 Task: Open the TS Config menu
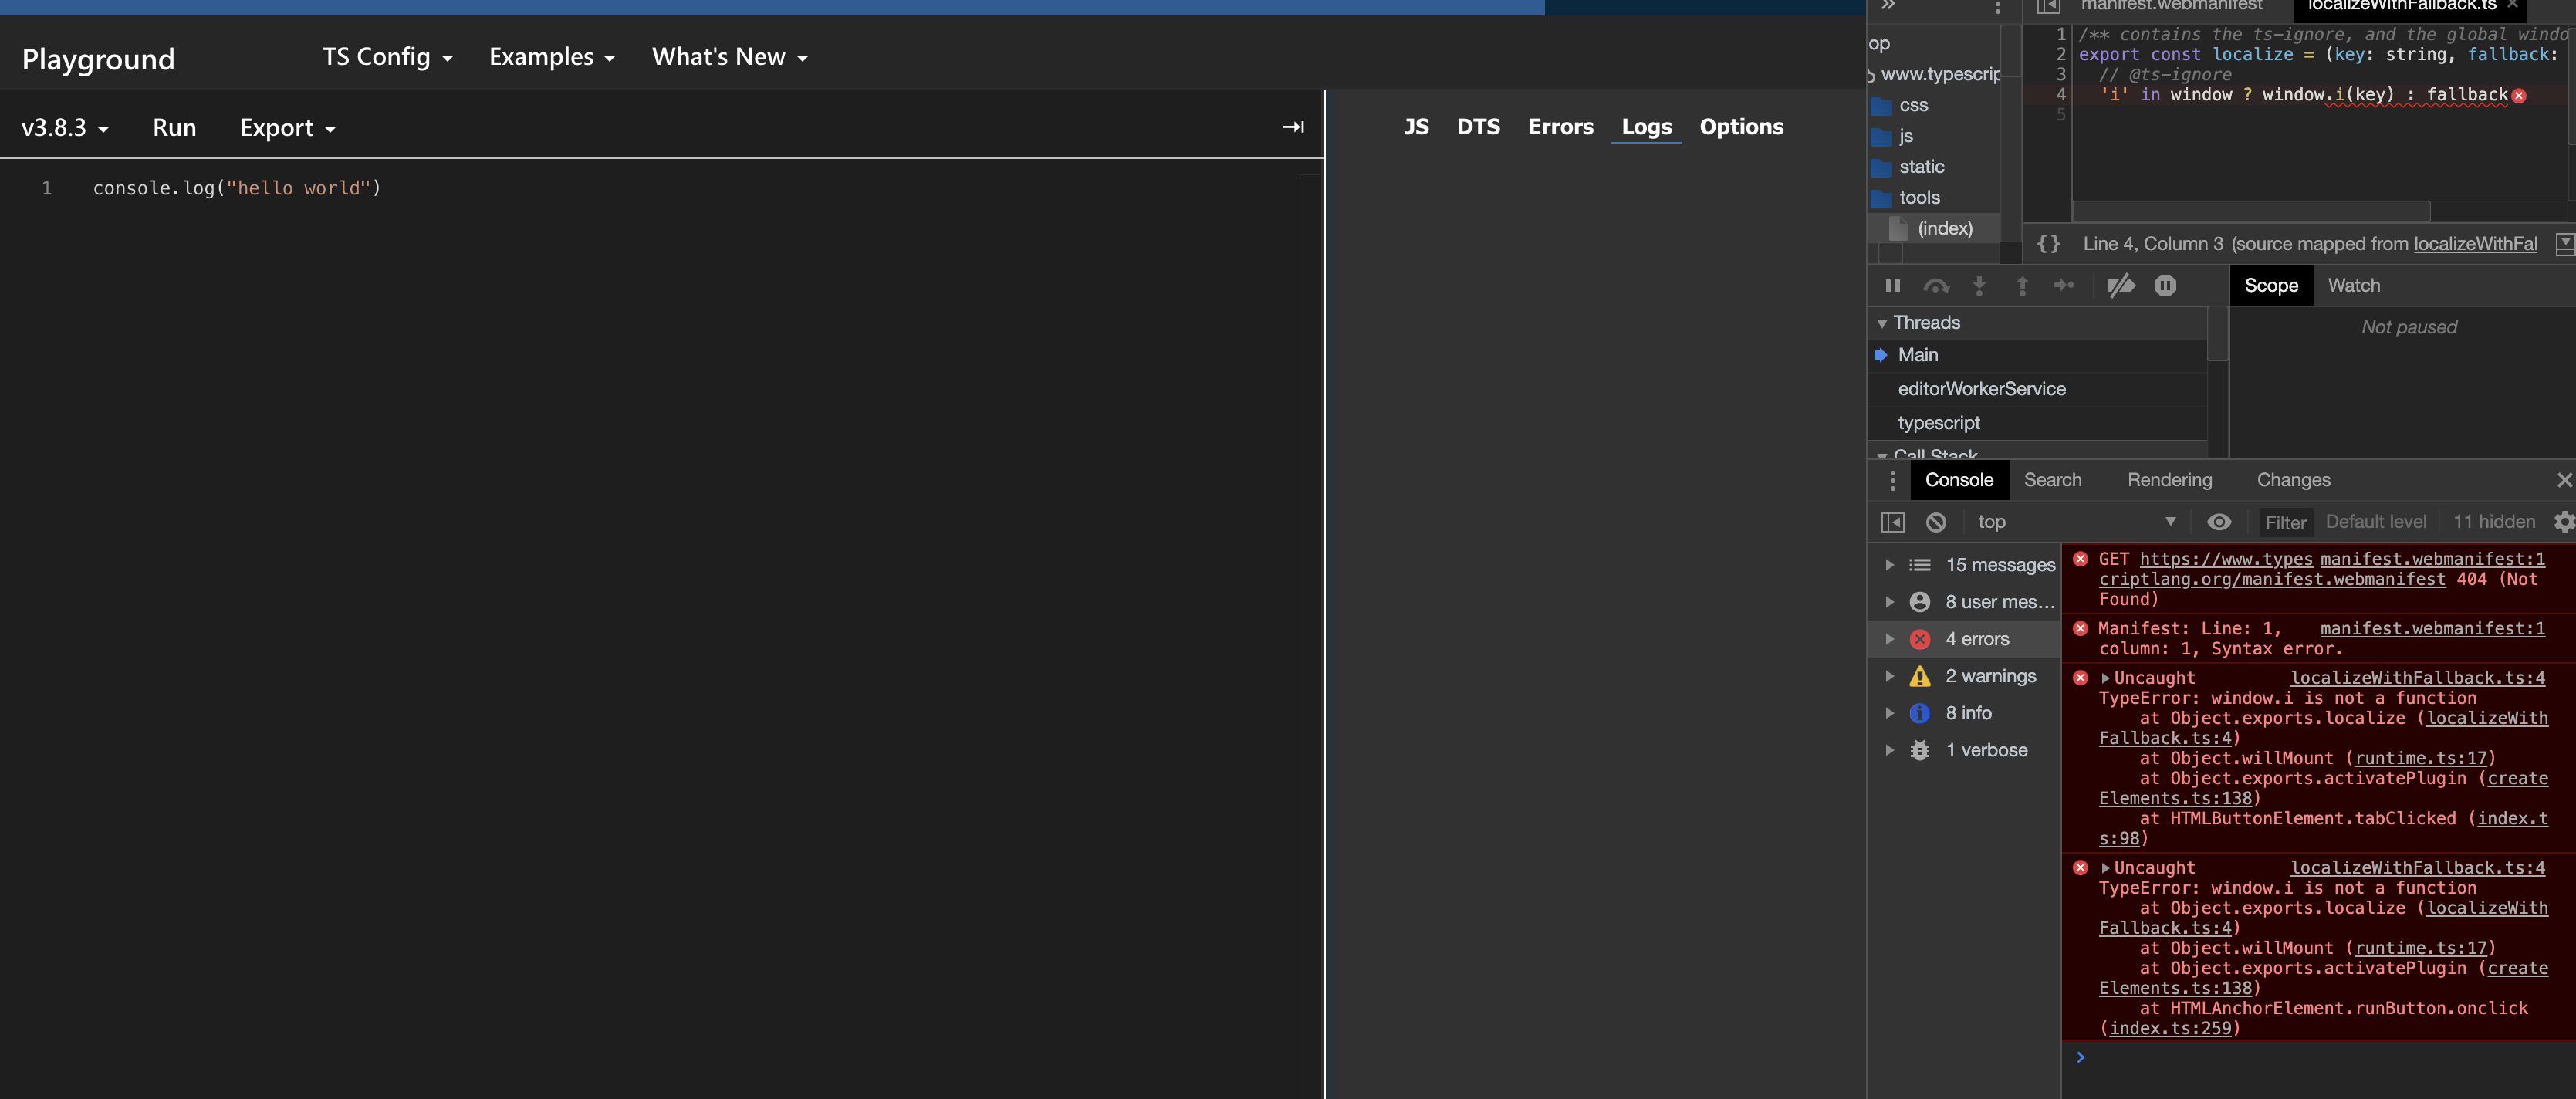pos(386,56)
